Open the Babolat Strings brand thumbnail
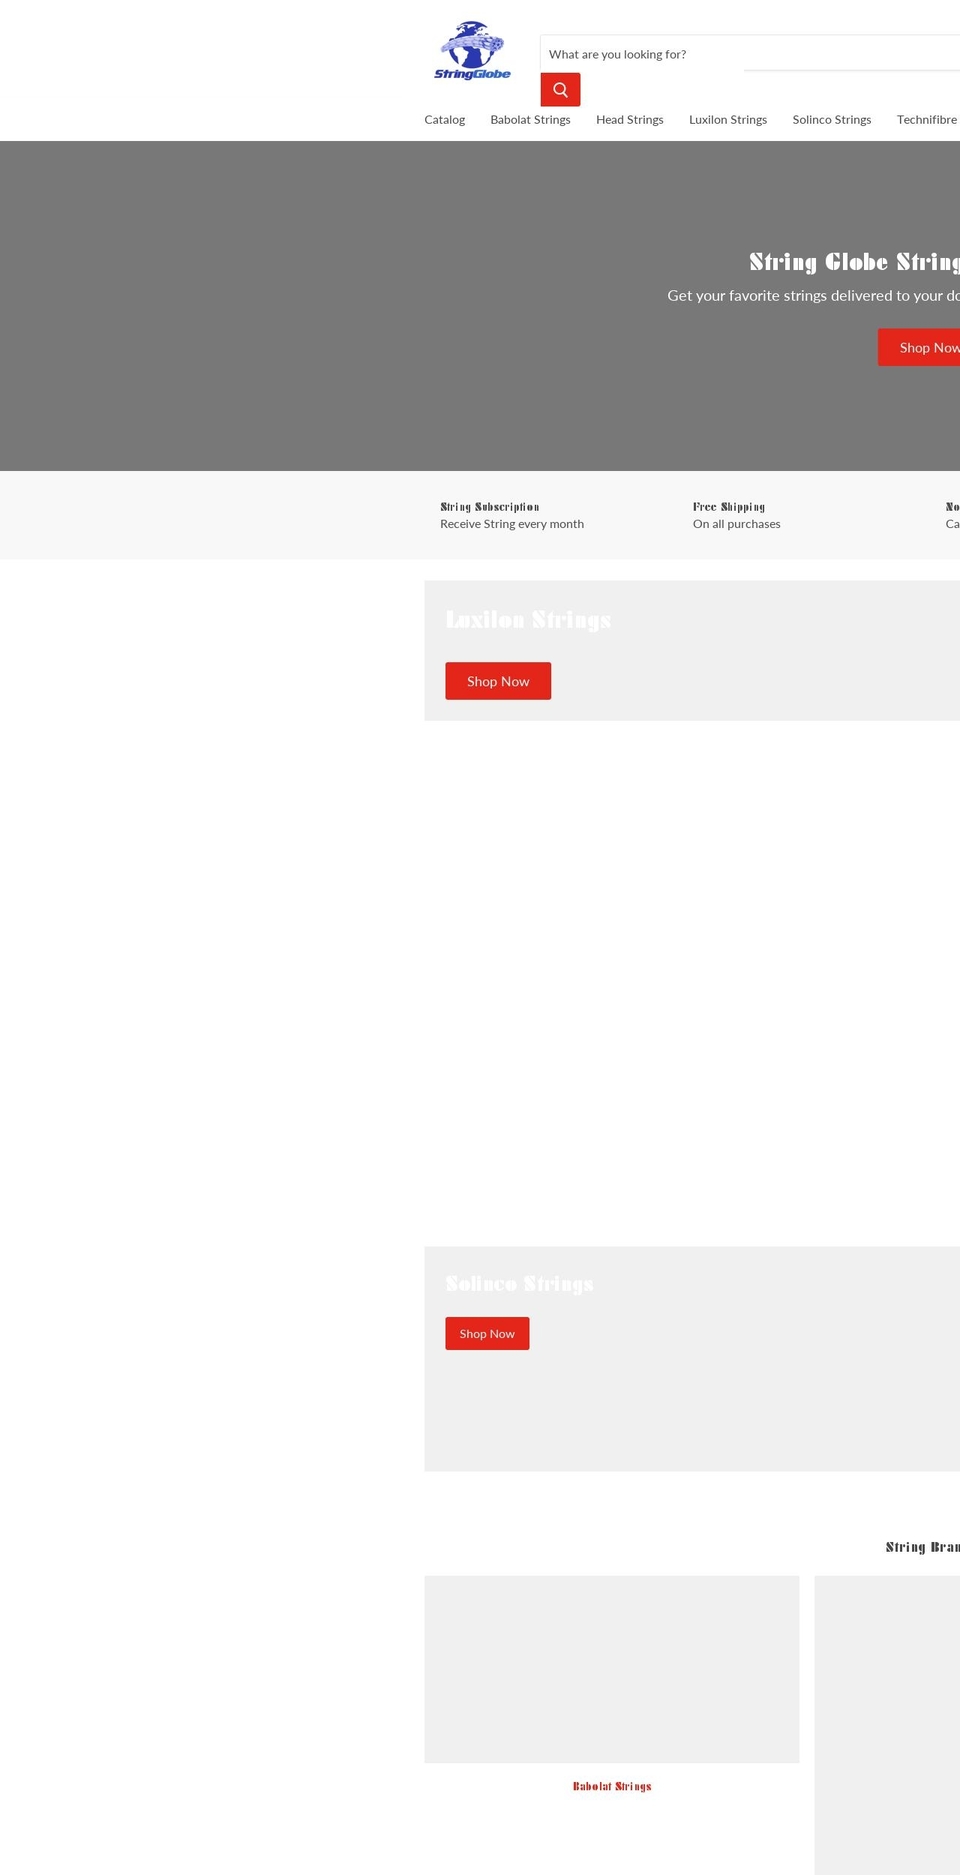Screen dimensions: 960x1875 [x=612, y=1669]
